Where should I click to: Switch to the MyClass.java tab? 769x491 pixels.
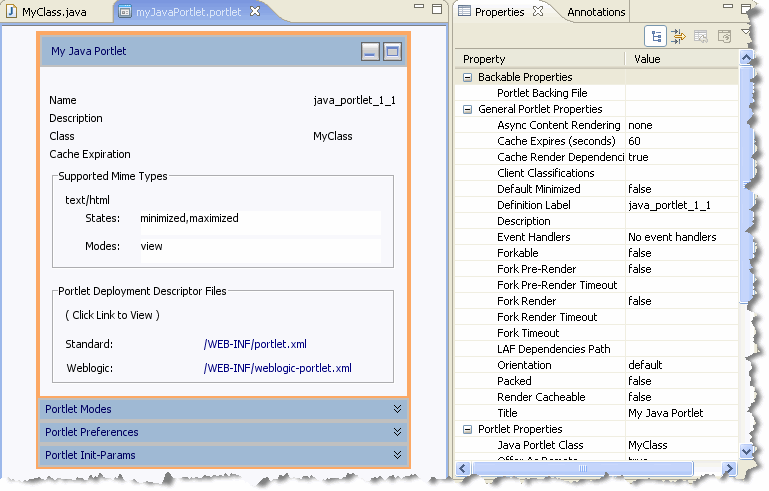pos(54,12)
